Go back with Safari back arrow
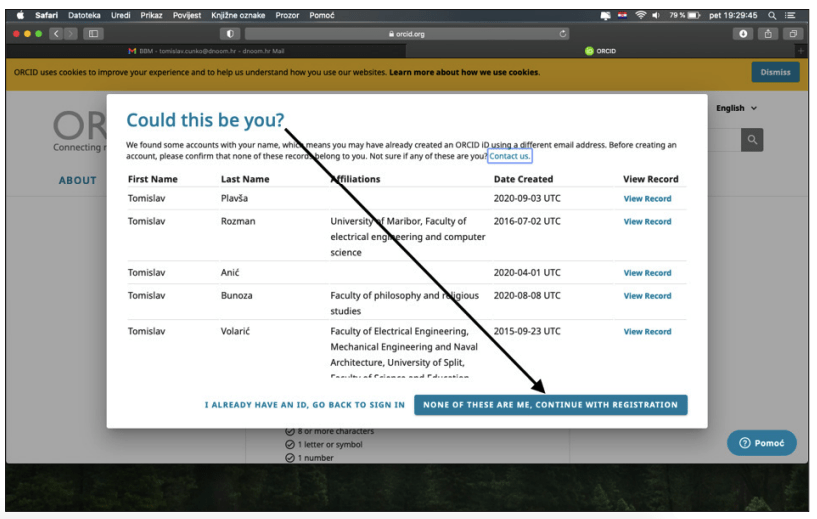 coord(56,34)
